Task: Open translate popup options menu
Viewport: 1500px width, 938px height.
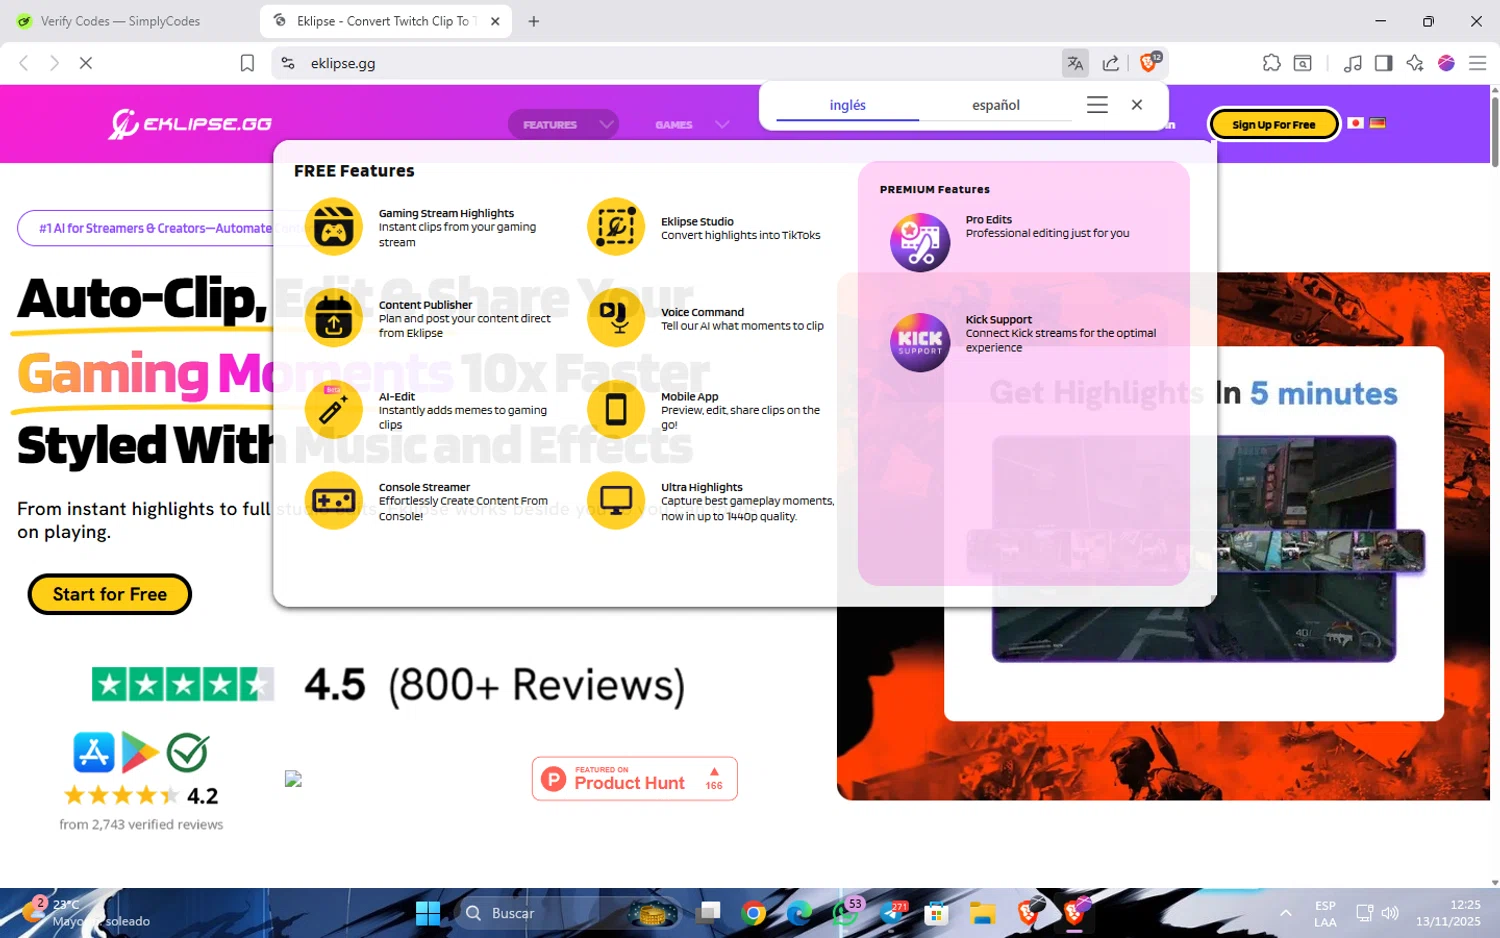Action: 1097,105
